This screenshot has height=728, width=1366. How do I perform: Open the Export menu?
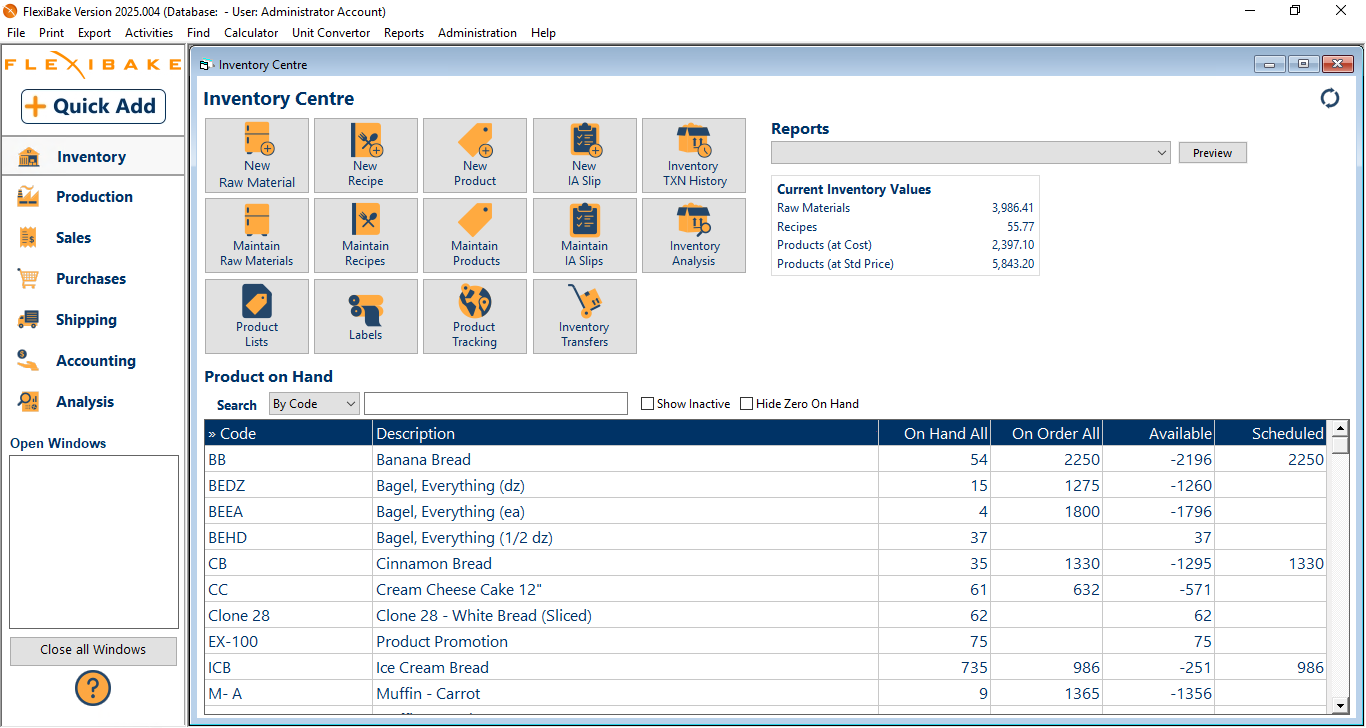click(95, 33)
